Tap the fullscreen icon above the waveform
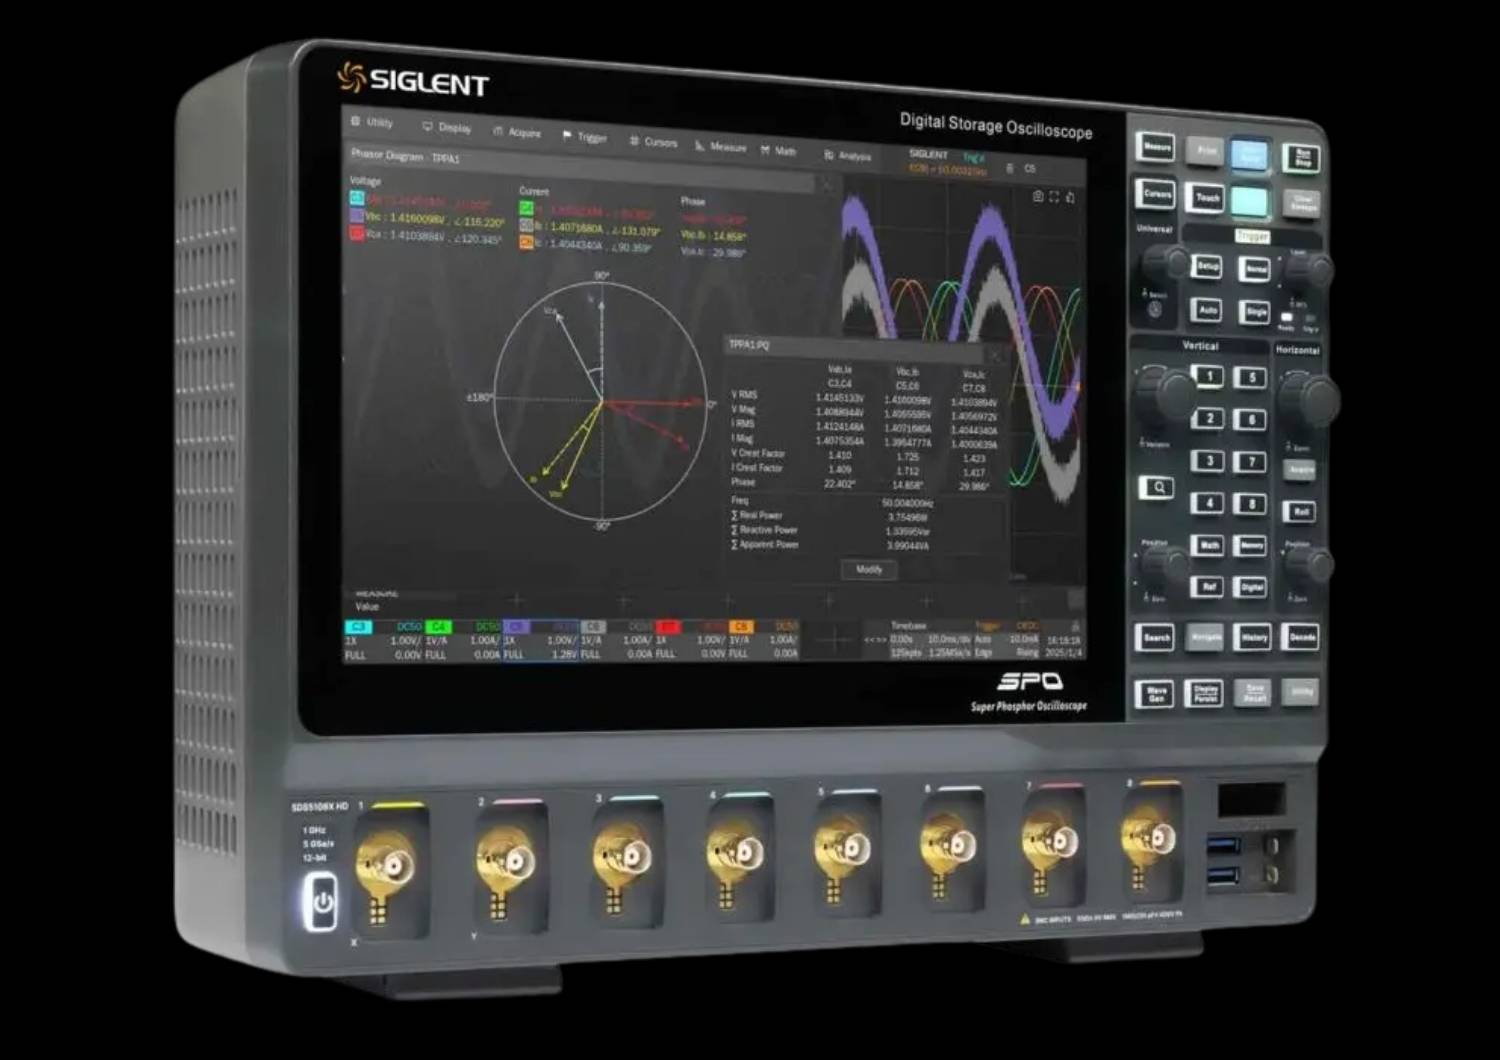 click(x=1054, y=198)
